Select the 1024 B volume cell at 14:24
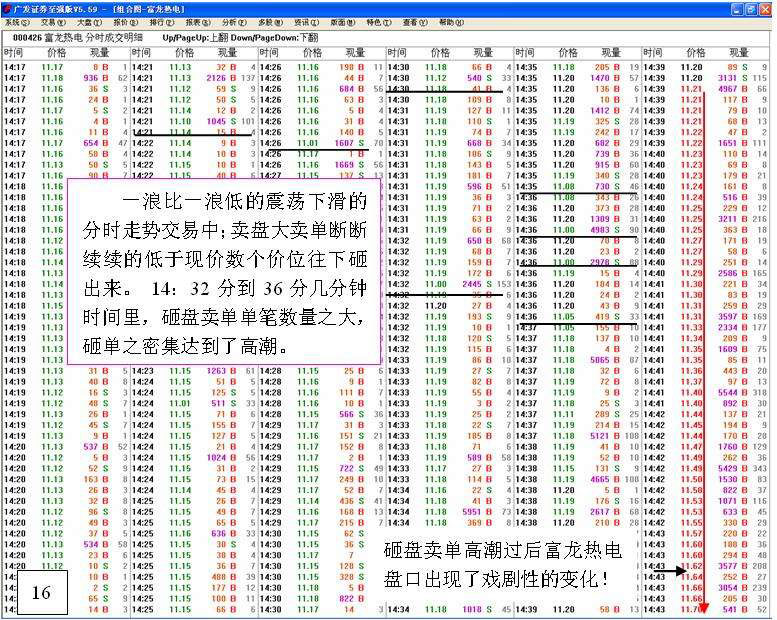The image size is (777, 620). click(x=221, y=457)
